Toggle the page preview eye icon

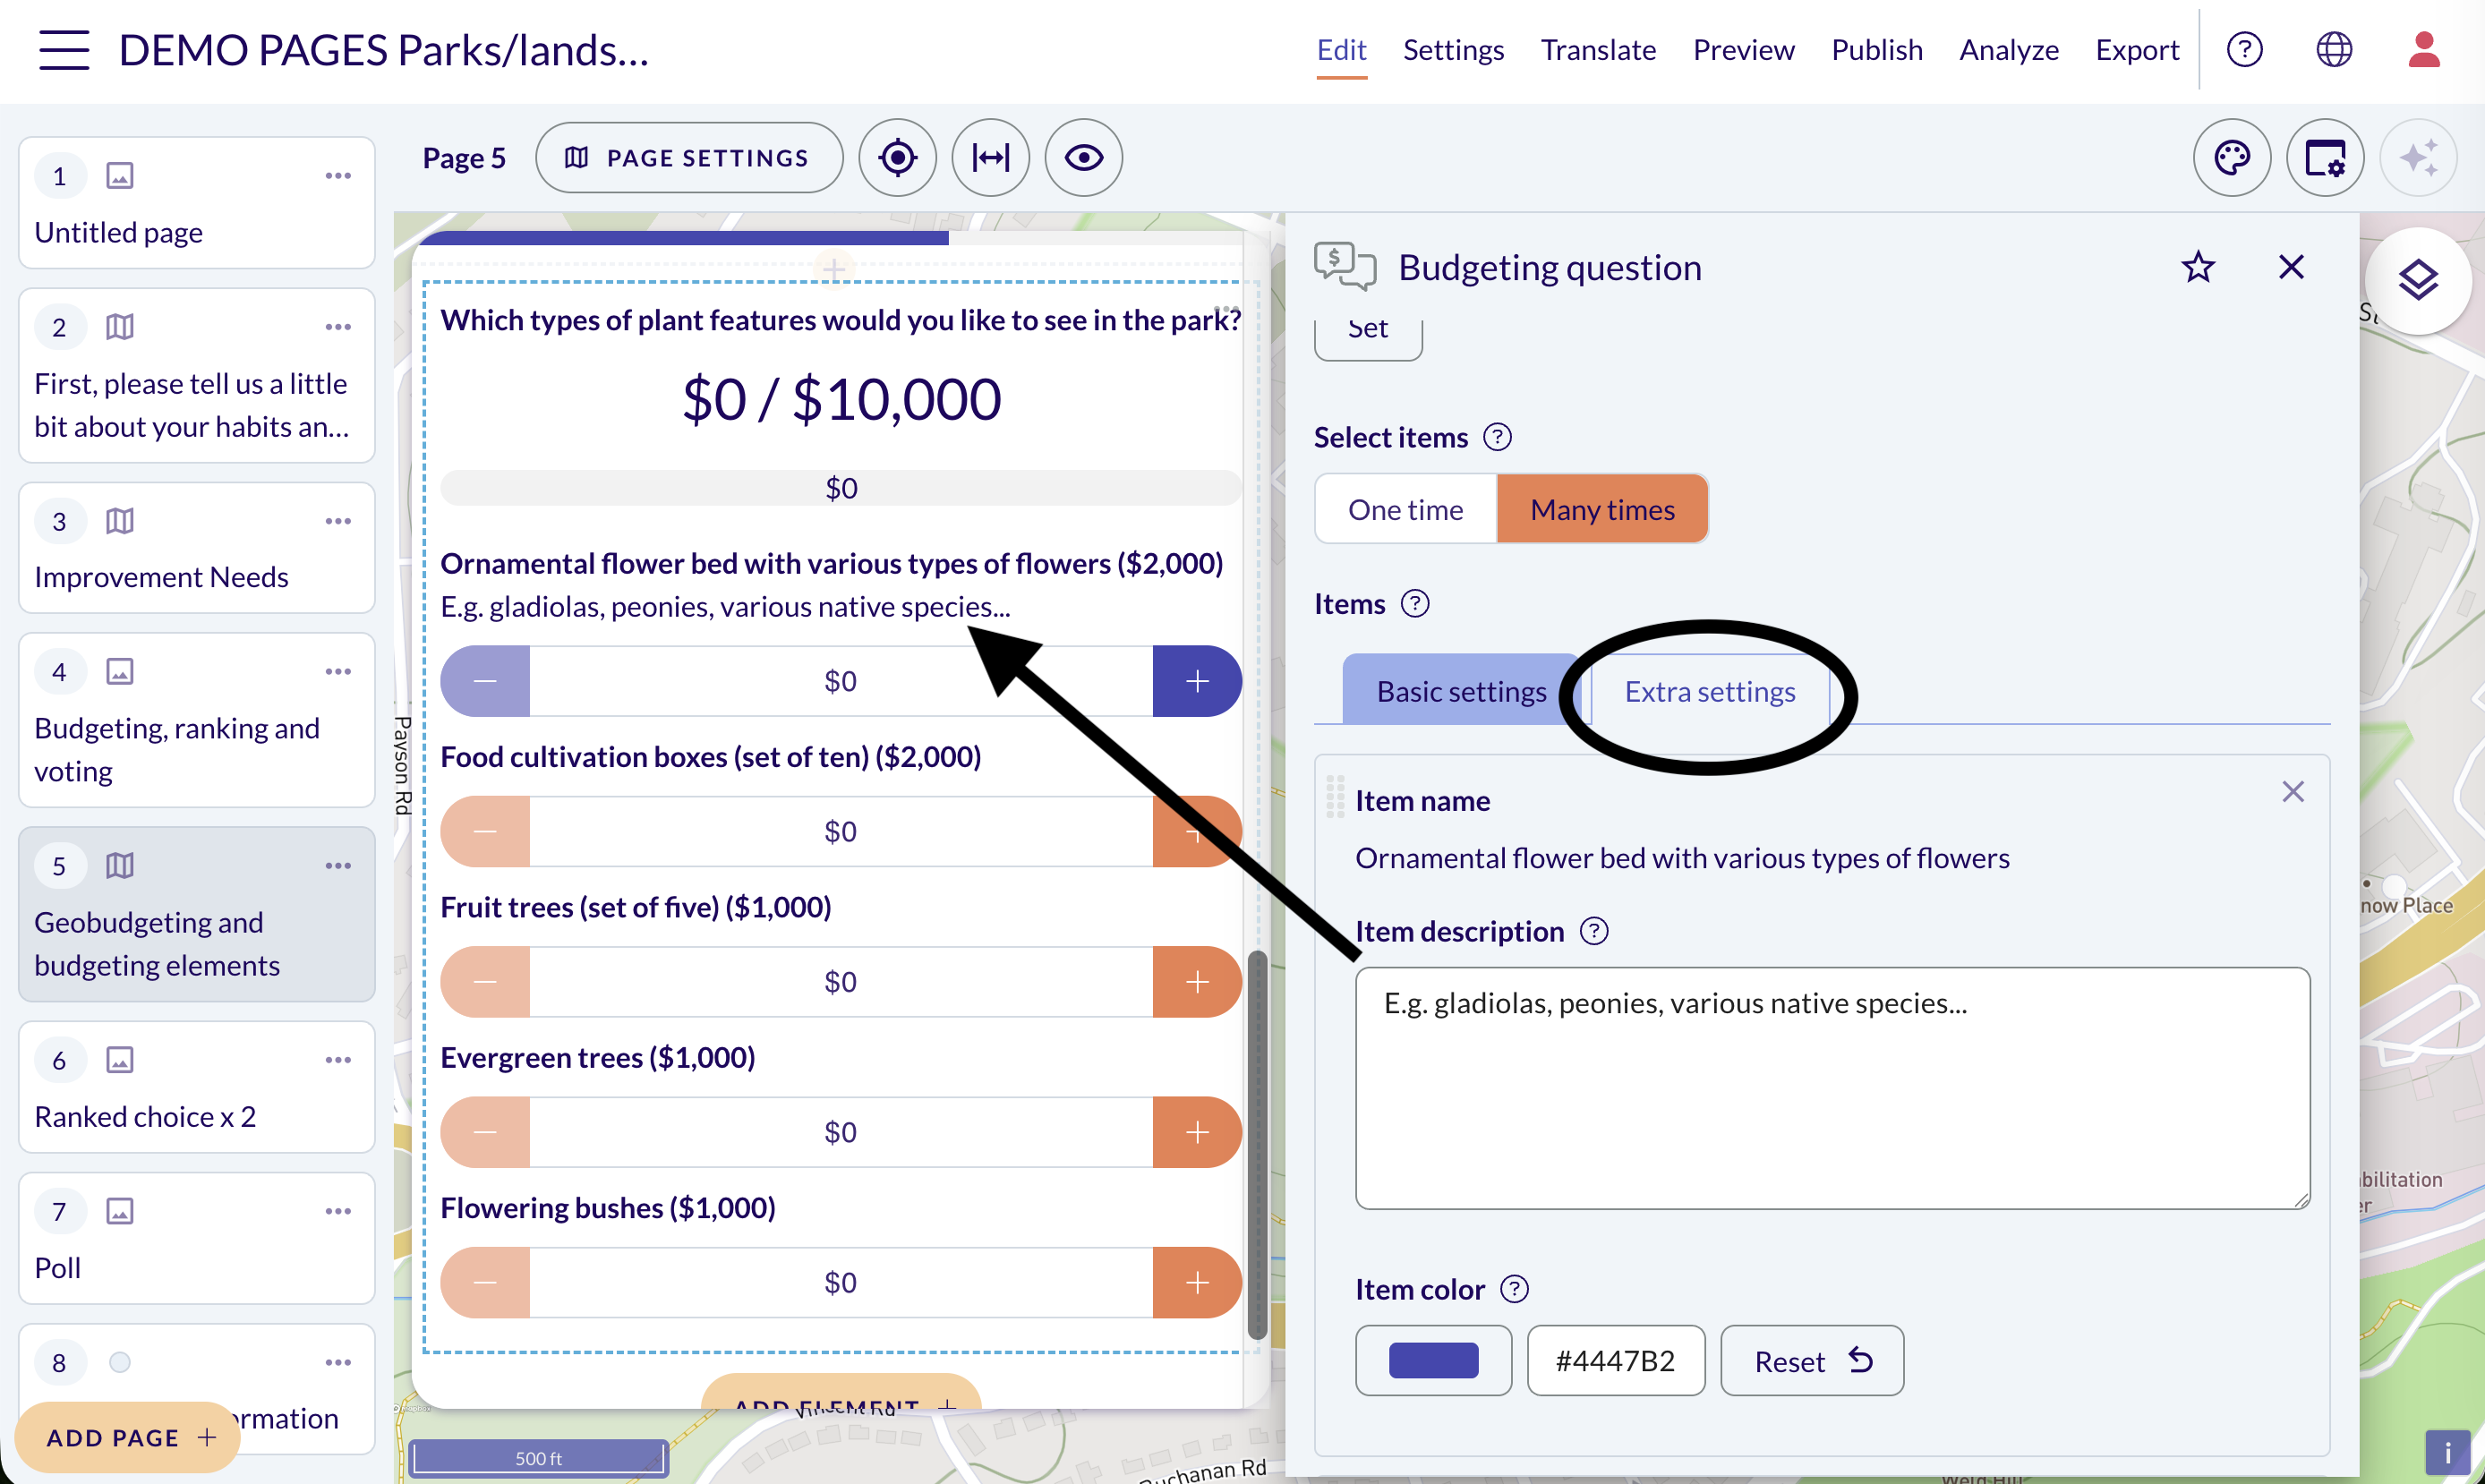pyautogui.click(x=1083, y=157)
